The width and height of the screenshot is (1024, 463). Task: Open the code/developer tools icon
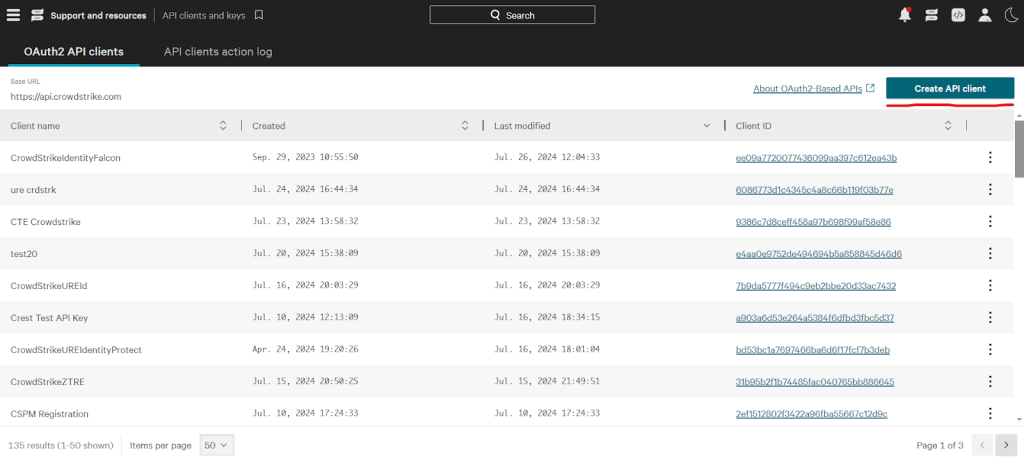click(x=958, y=16)
